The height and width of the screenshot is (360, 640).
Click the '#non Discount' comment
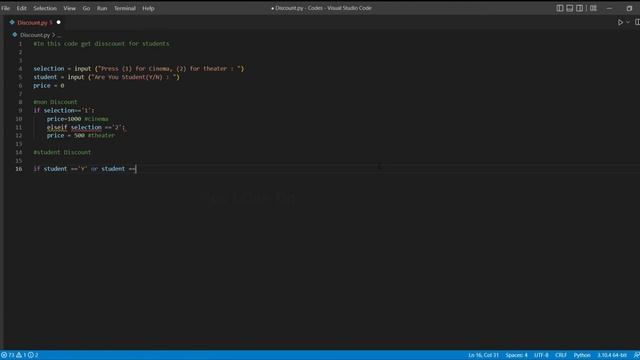tap(55, 102)
